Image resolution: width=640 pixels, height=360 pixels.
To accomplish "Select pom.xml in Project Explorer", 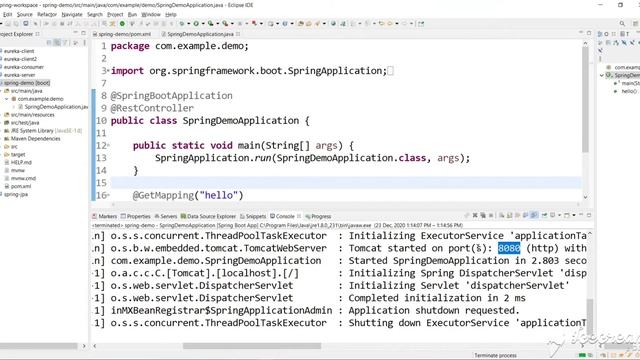I will click(x=20, y=186).
